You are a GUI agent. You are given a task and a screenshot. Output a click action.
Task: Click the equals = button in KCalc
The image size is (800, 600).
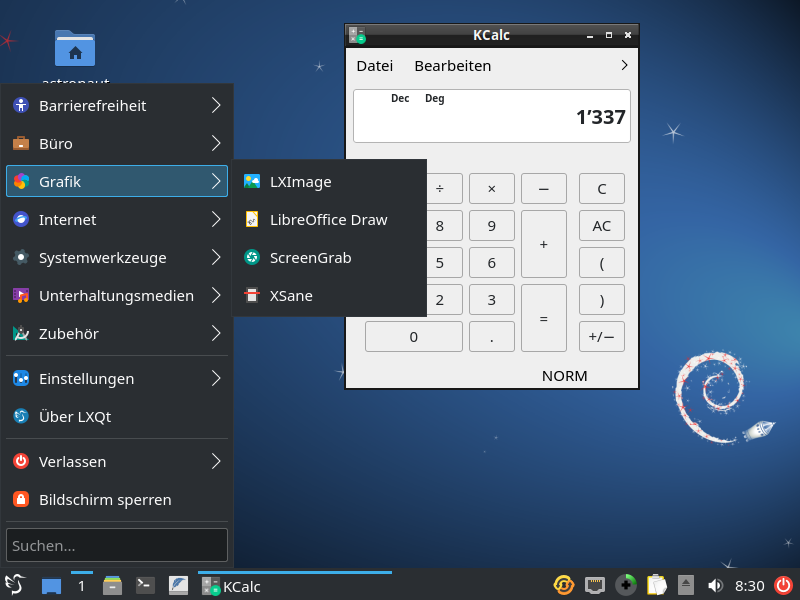[544, 318]
